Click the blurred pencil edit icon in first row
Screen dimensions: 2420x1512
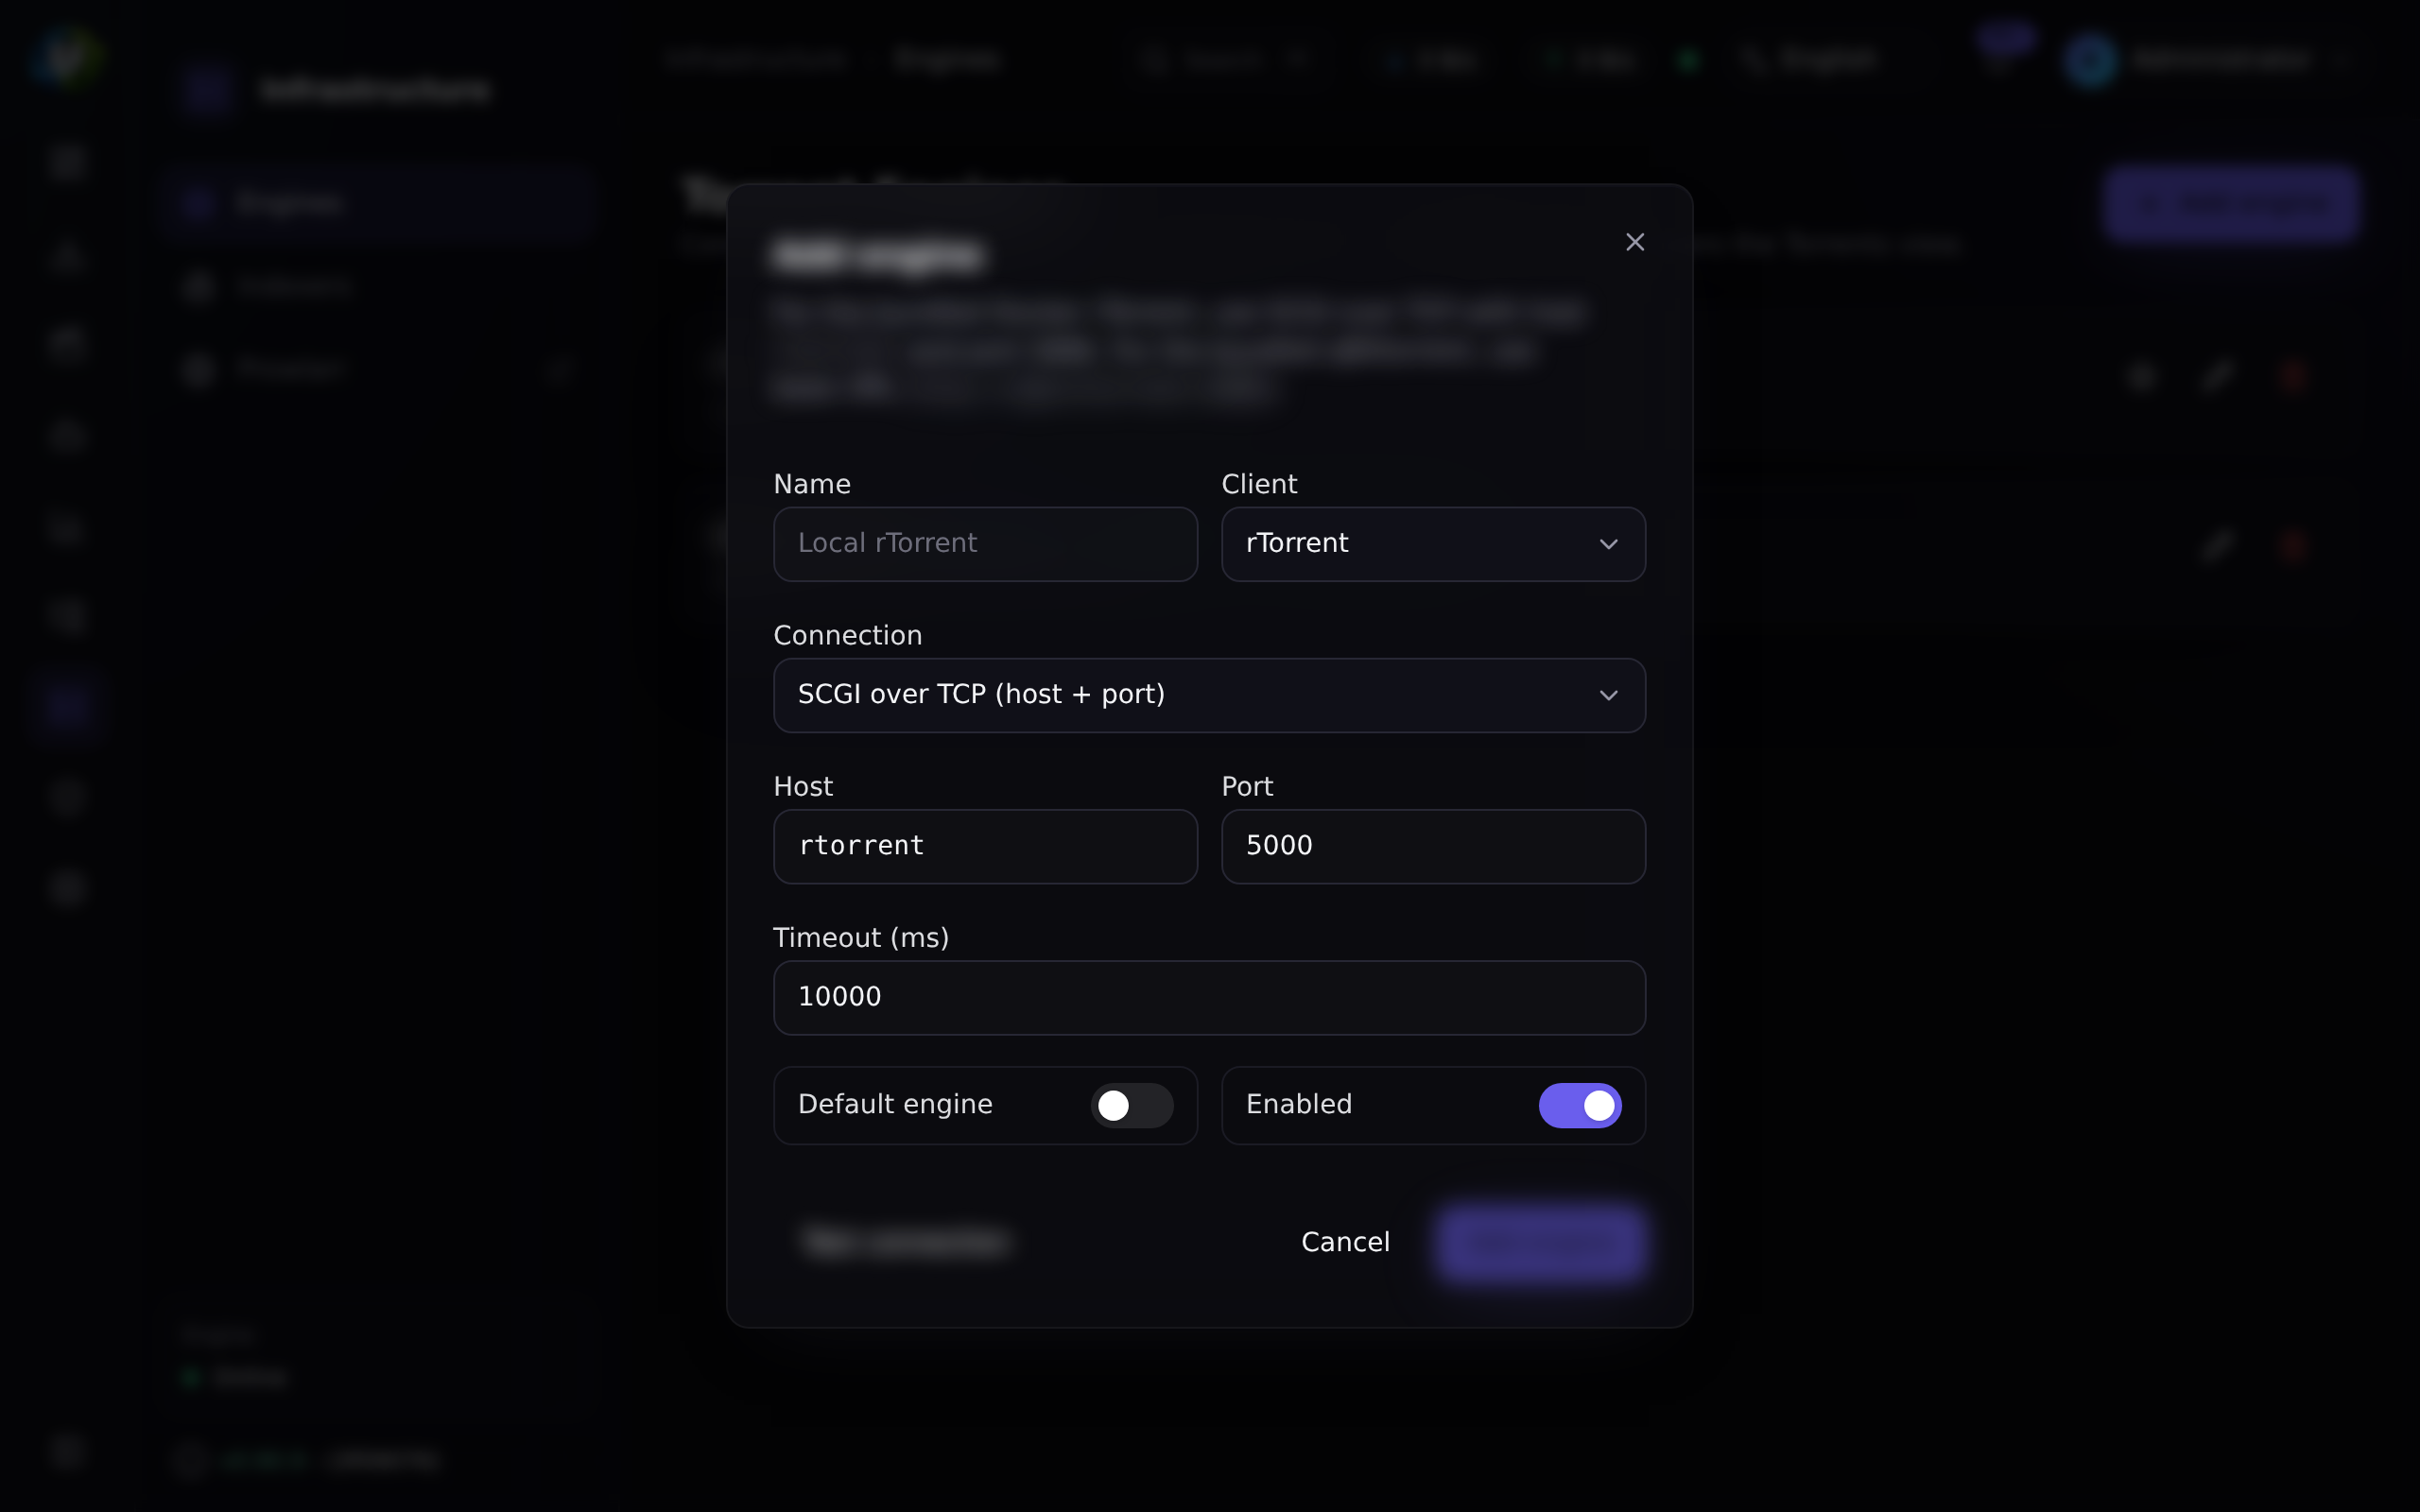tap(2217, 377)
